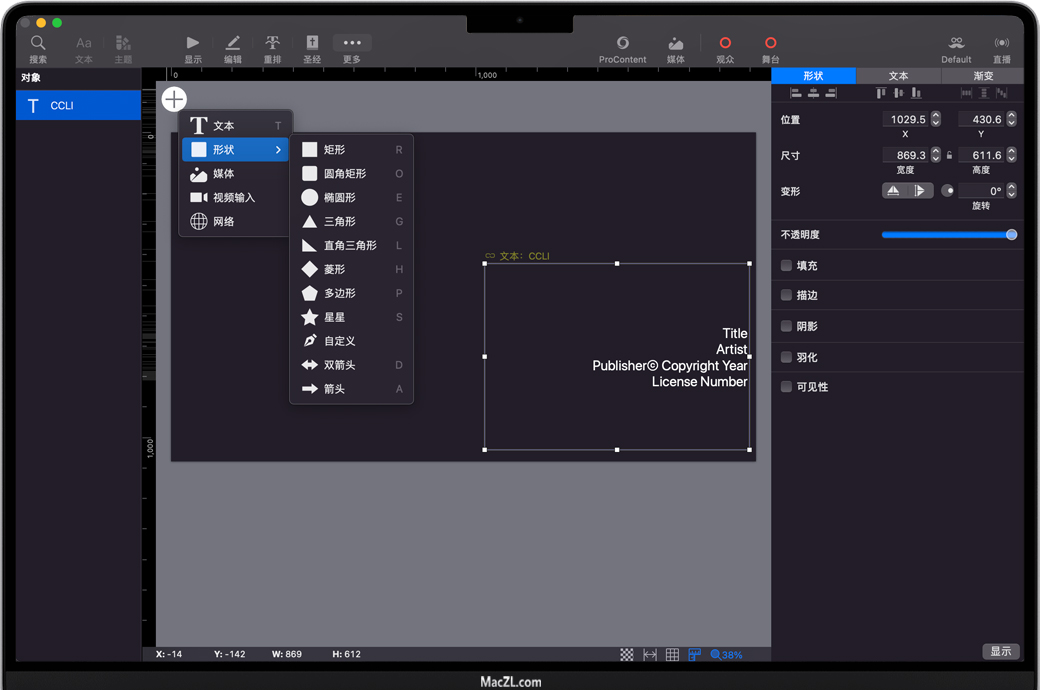Click the 重排 reflow toolbar icon
Screen dimensions: 1040x690
point(272,43)
